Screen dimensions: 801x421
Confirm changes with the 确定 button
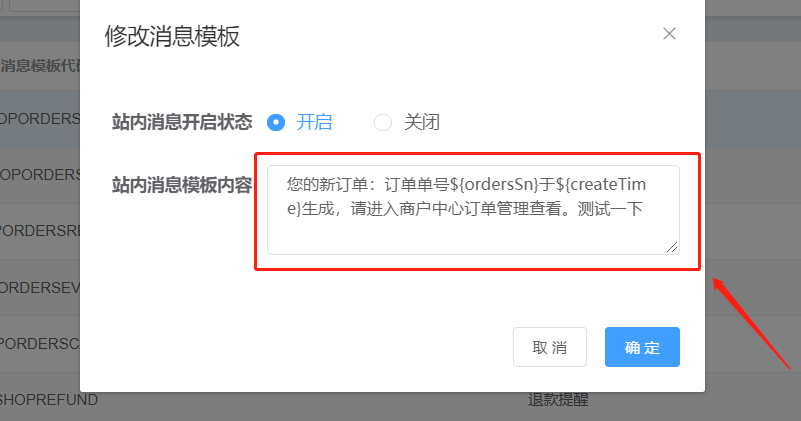tap(642, 347)
